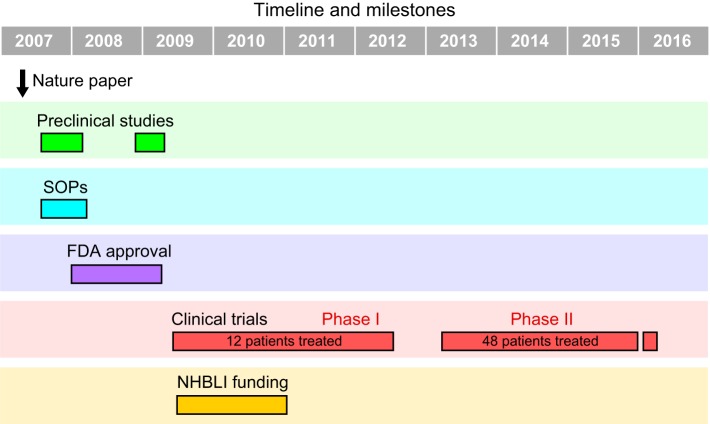Click the black Nature paper arrow
This screenshot has width=710, height=424.
pos(22,83)
